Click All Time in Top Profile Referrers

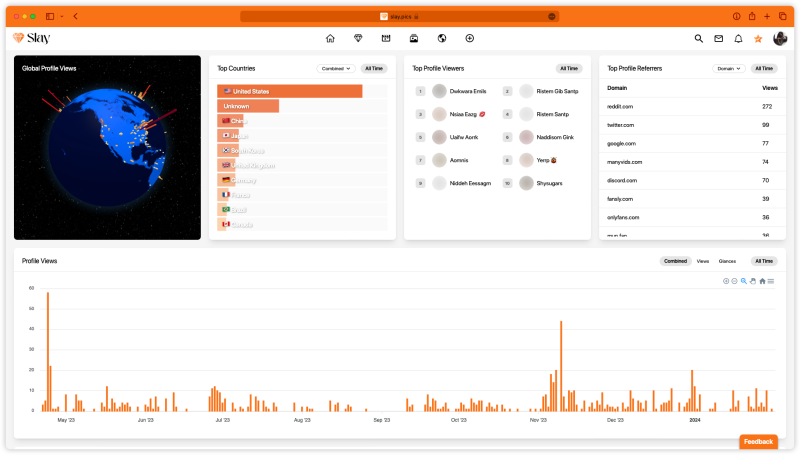click(764, 68)
